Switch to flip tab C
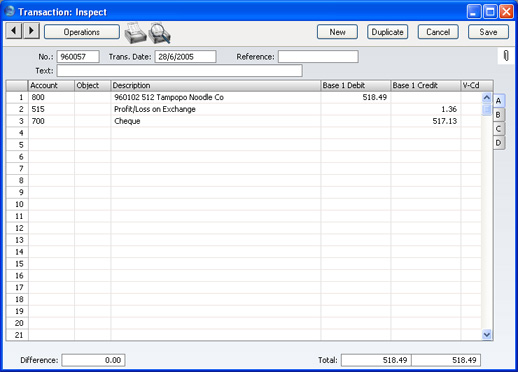This screenshot has width=518, height=372. click(499, 129)
